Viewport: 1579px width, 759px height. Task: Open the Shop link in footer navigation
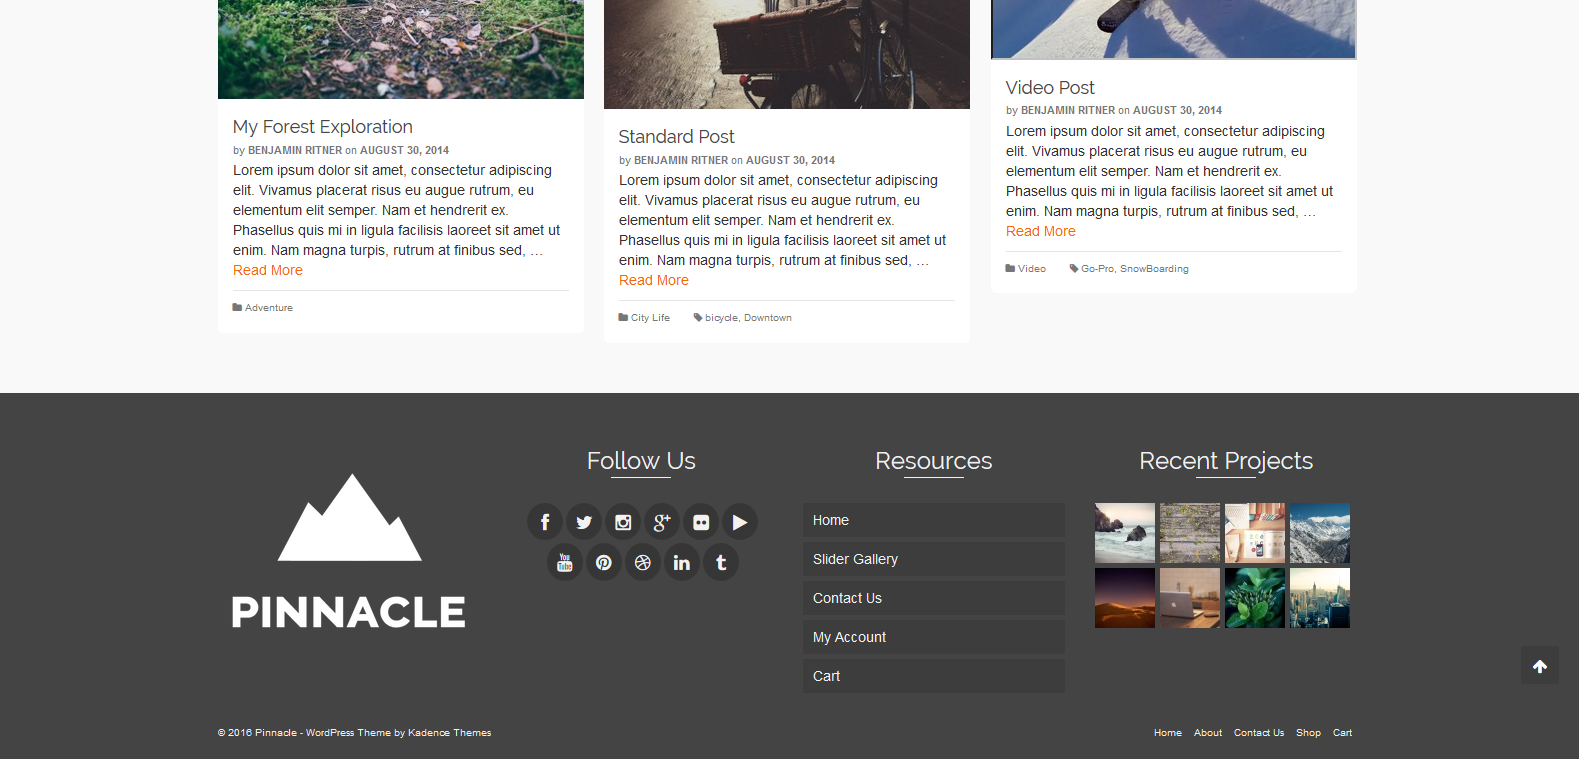coord(1308,733)
